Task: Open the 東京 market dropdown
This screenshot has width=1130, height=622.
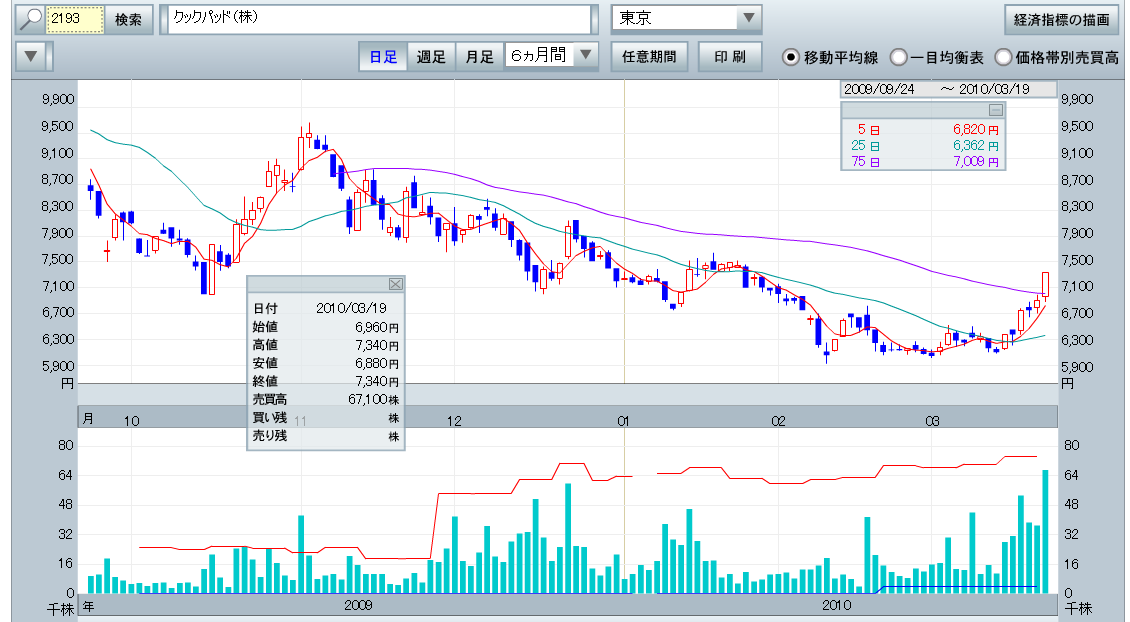Action: [747, 19]
